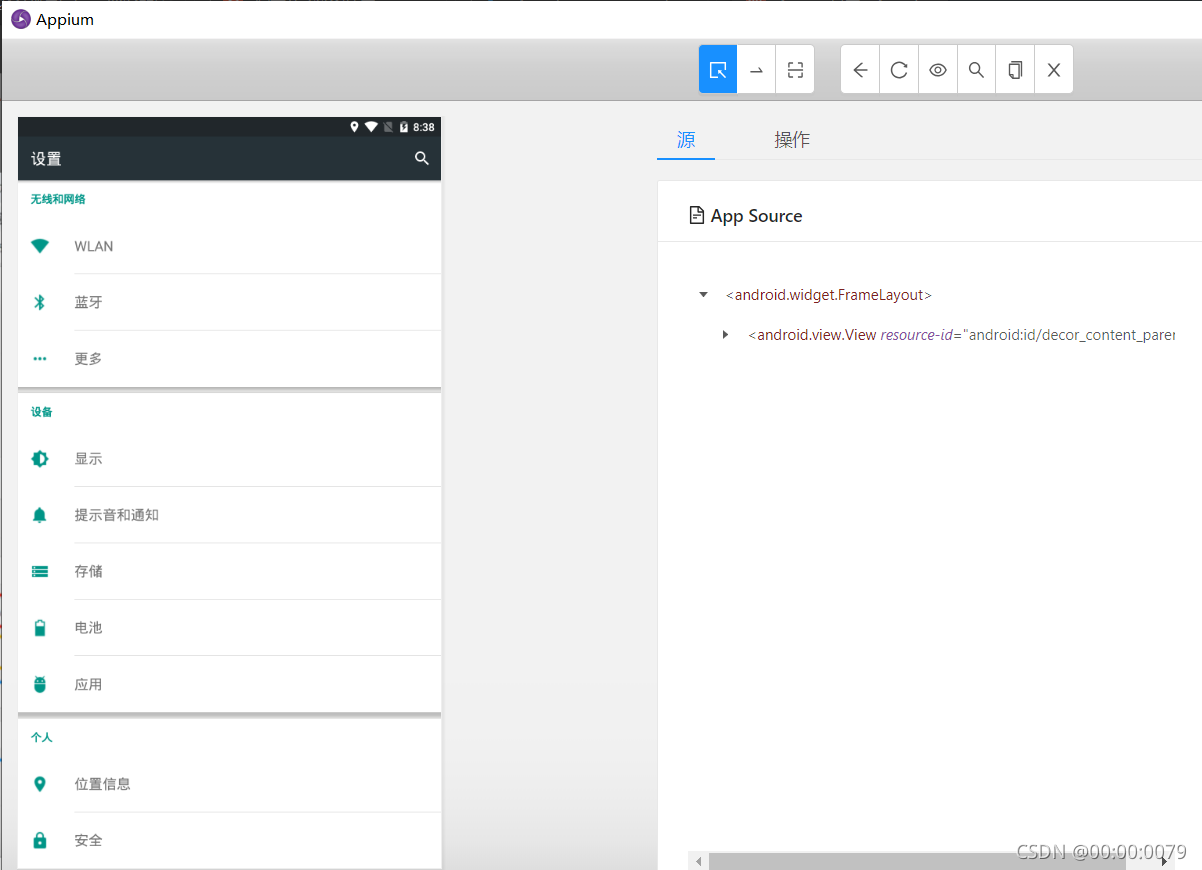Tap the brightness icon beside 显示
This screenshot has height=870, width=1202.
(40, 459)
